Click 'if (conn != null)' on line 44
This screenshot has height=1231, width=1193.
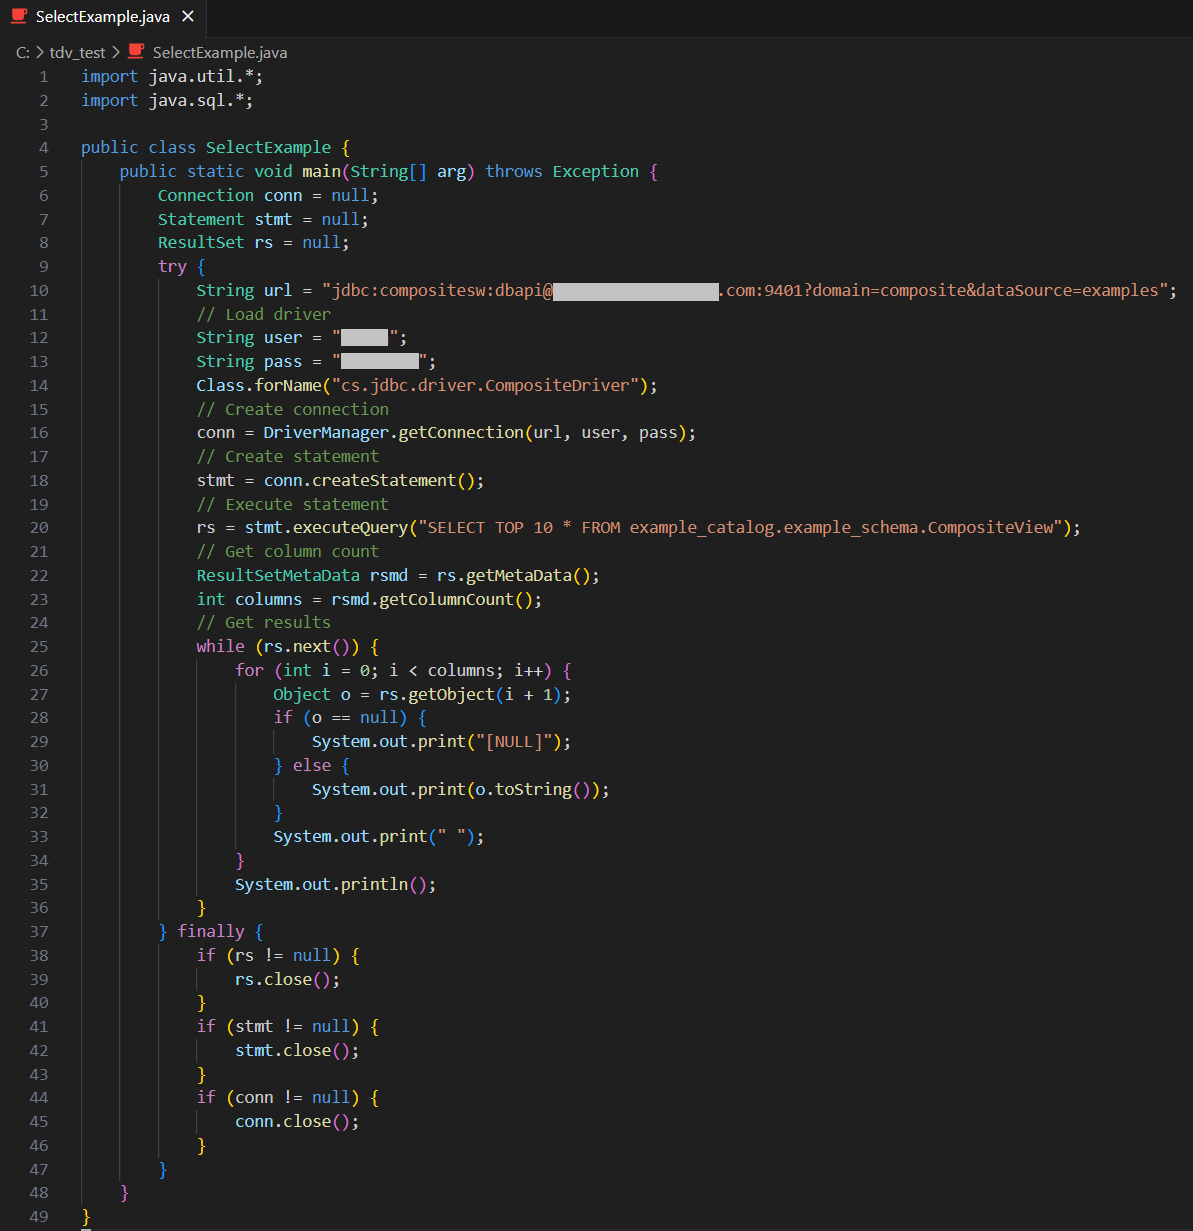click(x=278, y=1098)
